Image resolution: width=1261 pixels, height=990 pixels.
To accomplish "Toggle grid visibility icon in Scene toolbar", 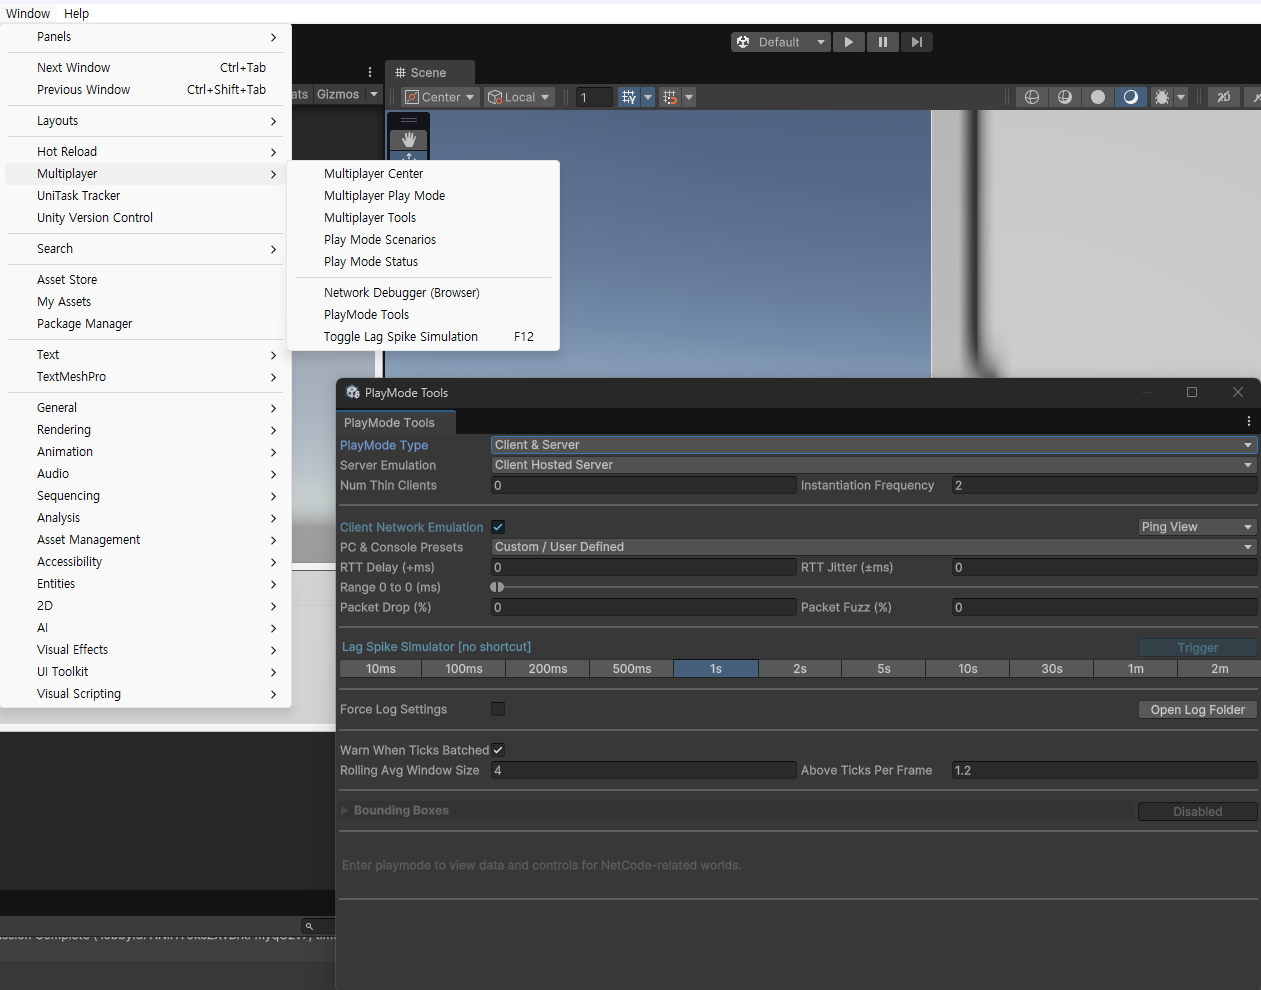I will click(x=628, y=97).
